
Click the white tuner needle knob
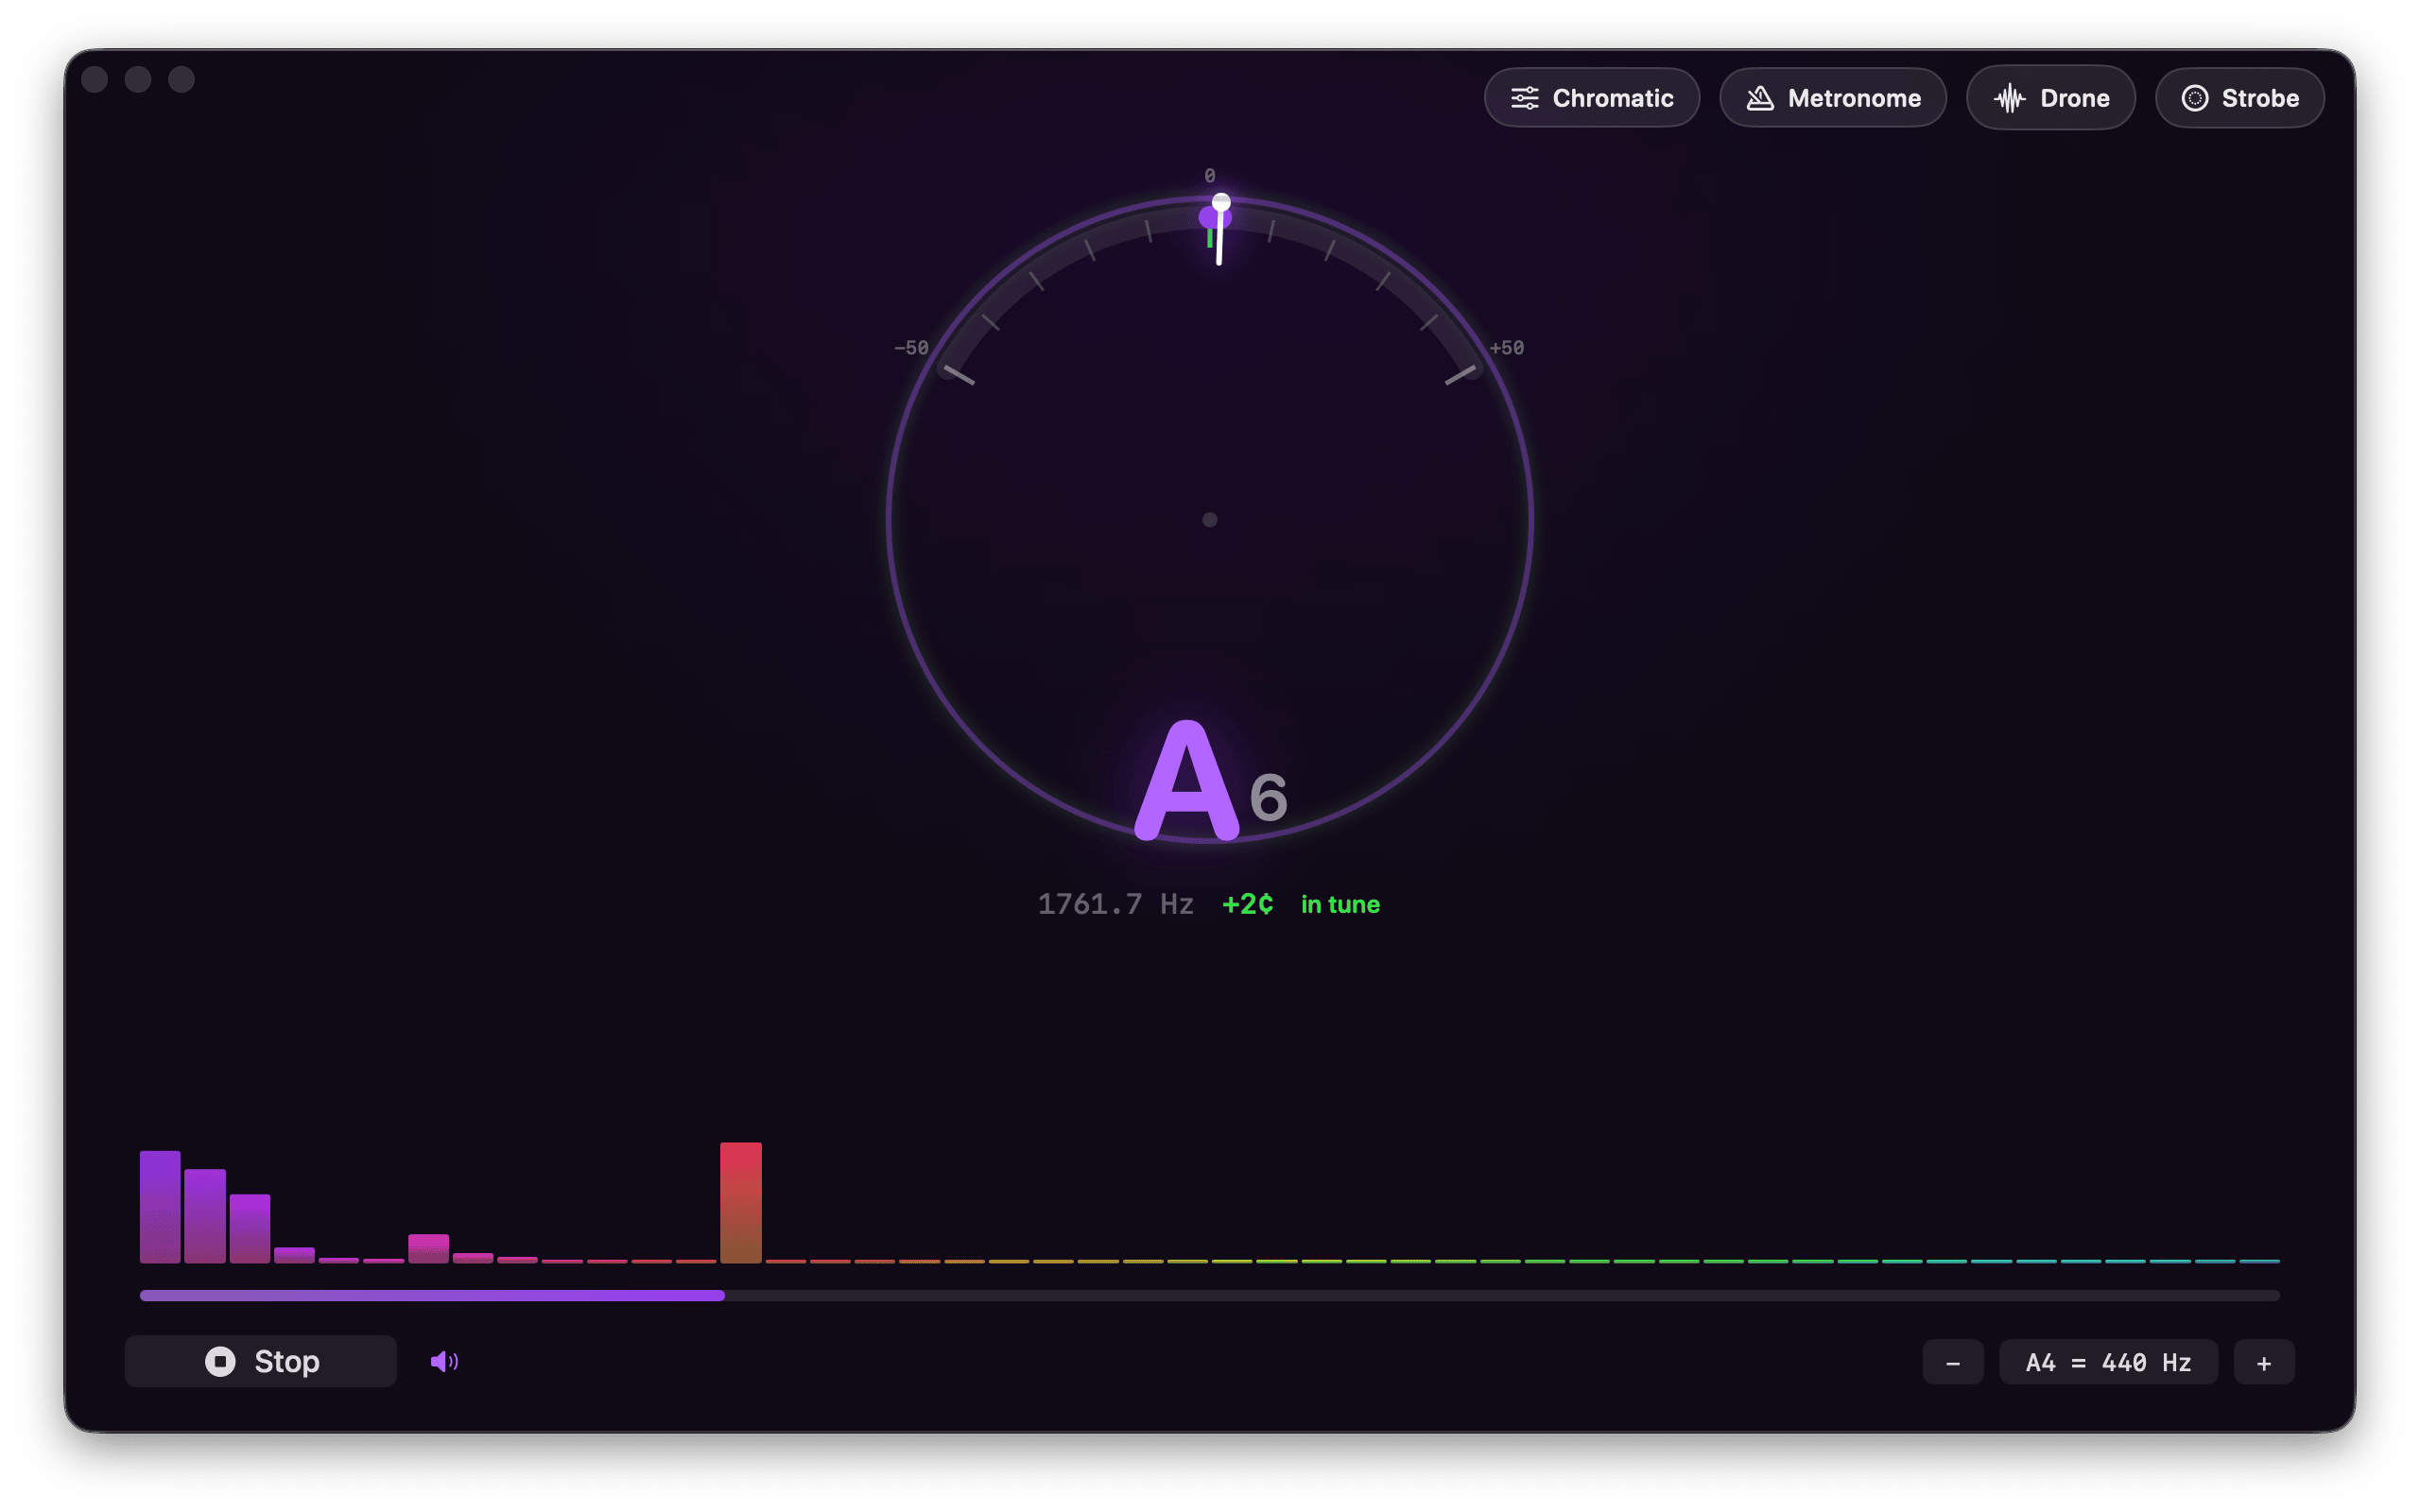[x=1221, y=203]
